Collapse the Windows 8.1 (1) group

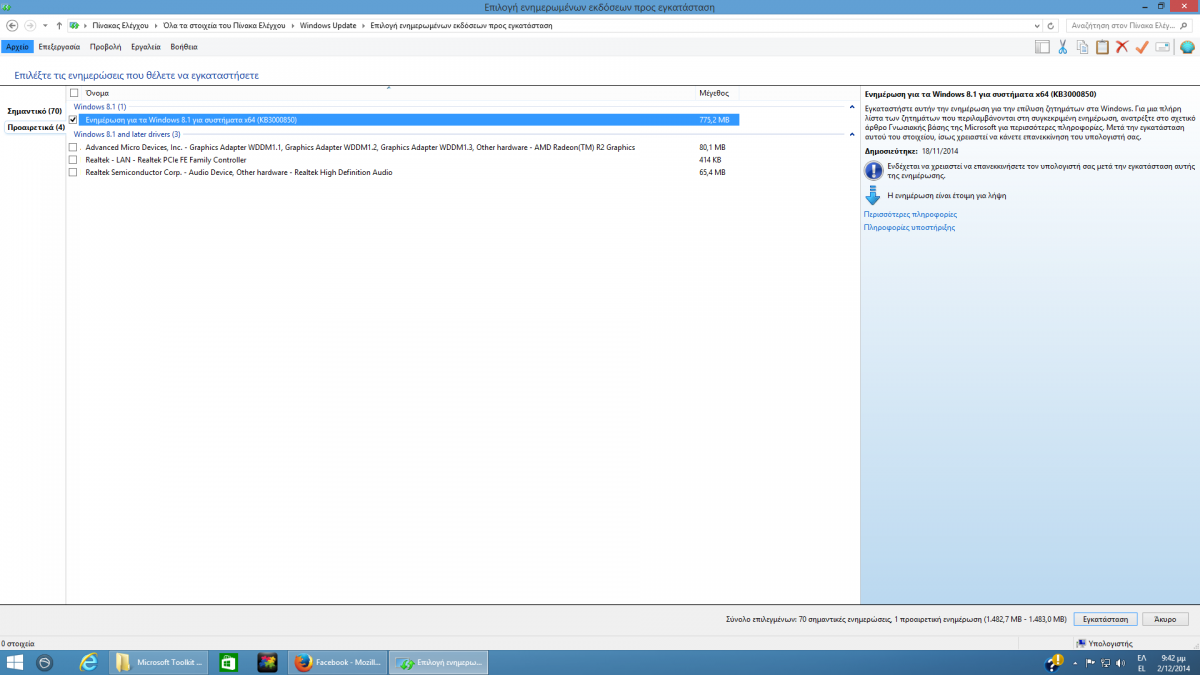tap(852, 106)
